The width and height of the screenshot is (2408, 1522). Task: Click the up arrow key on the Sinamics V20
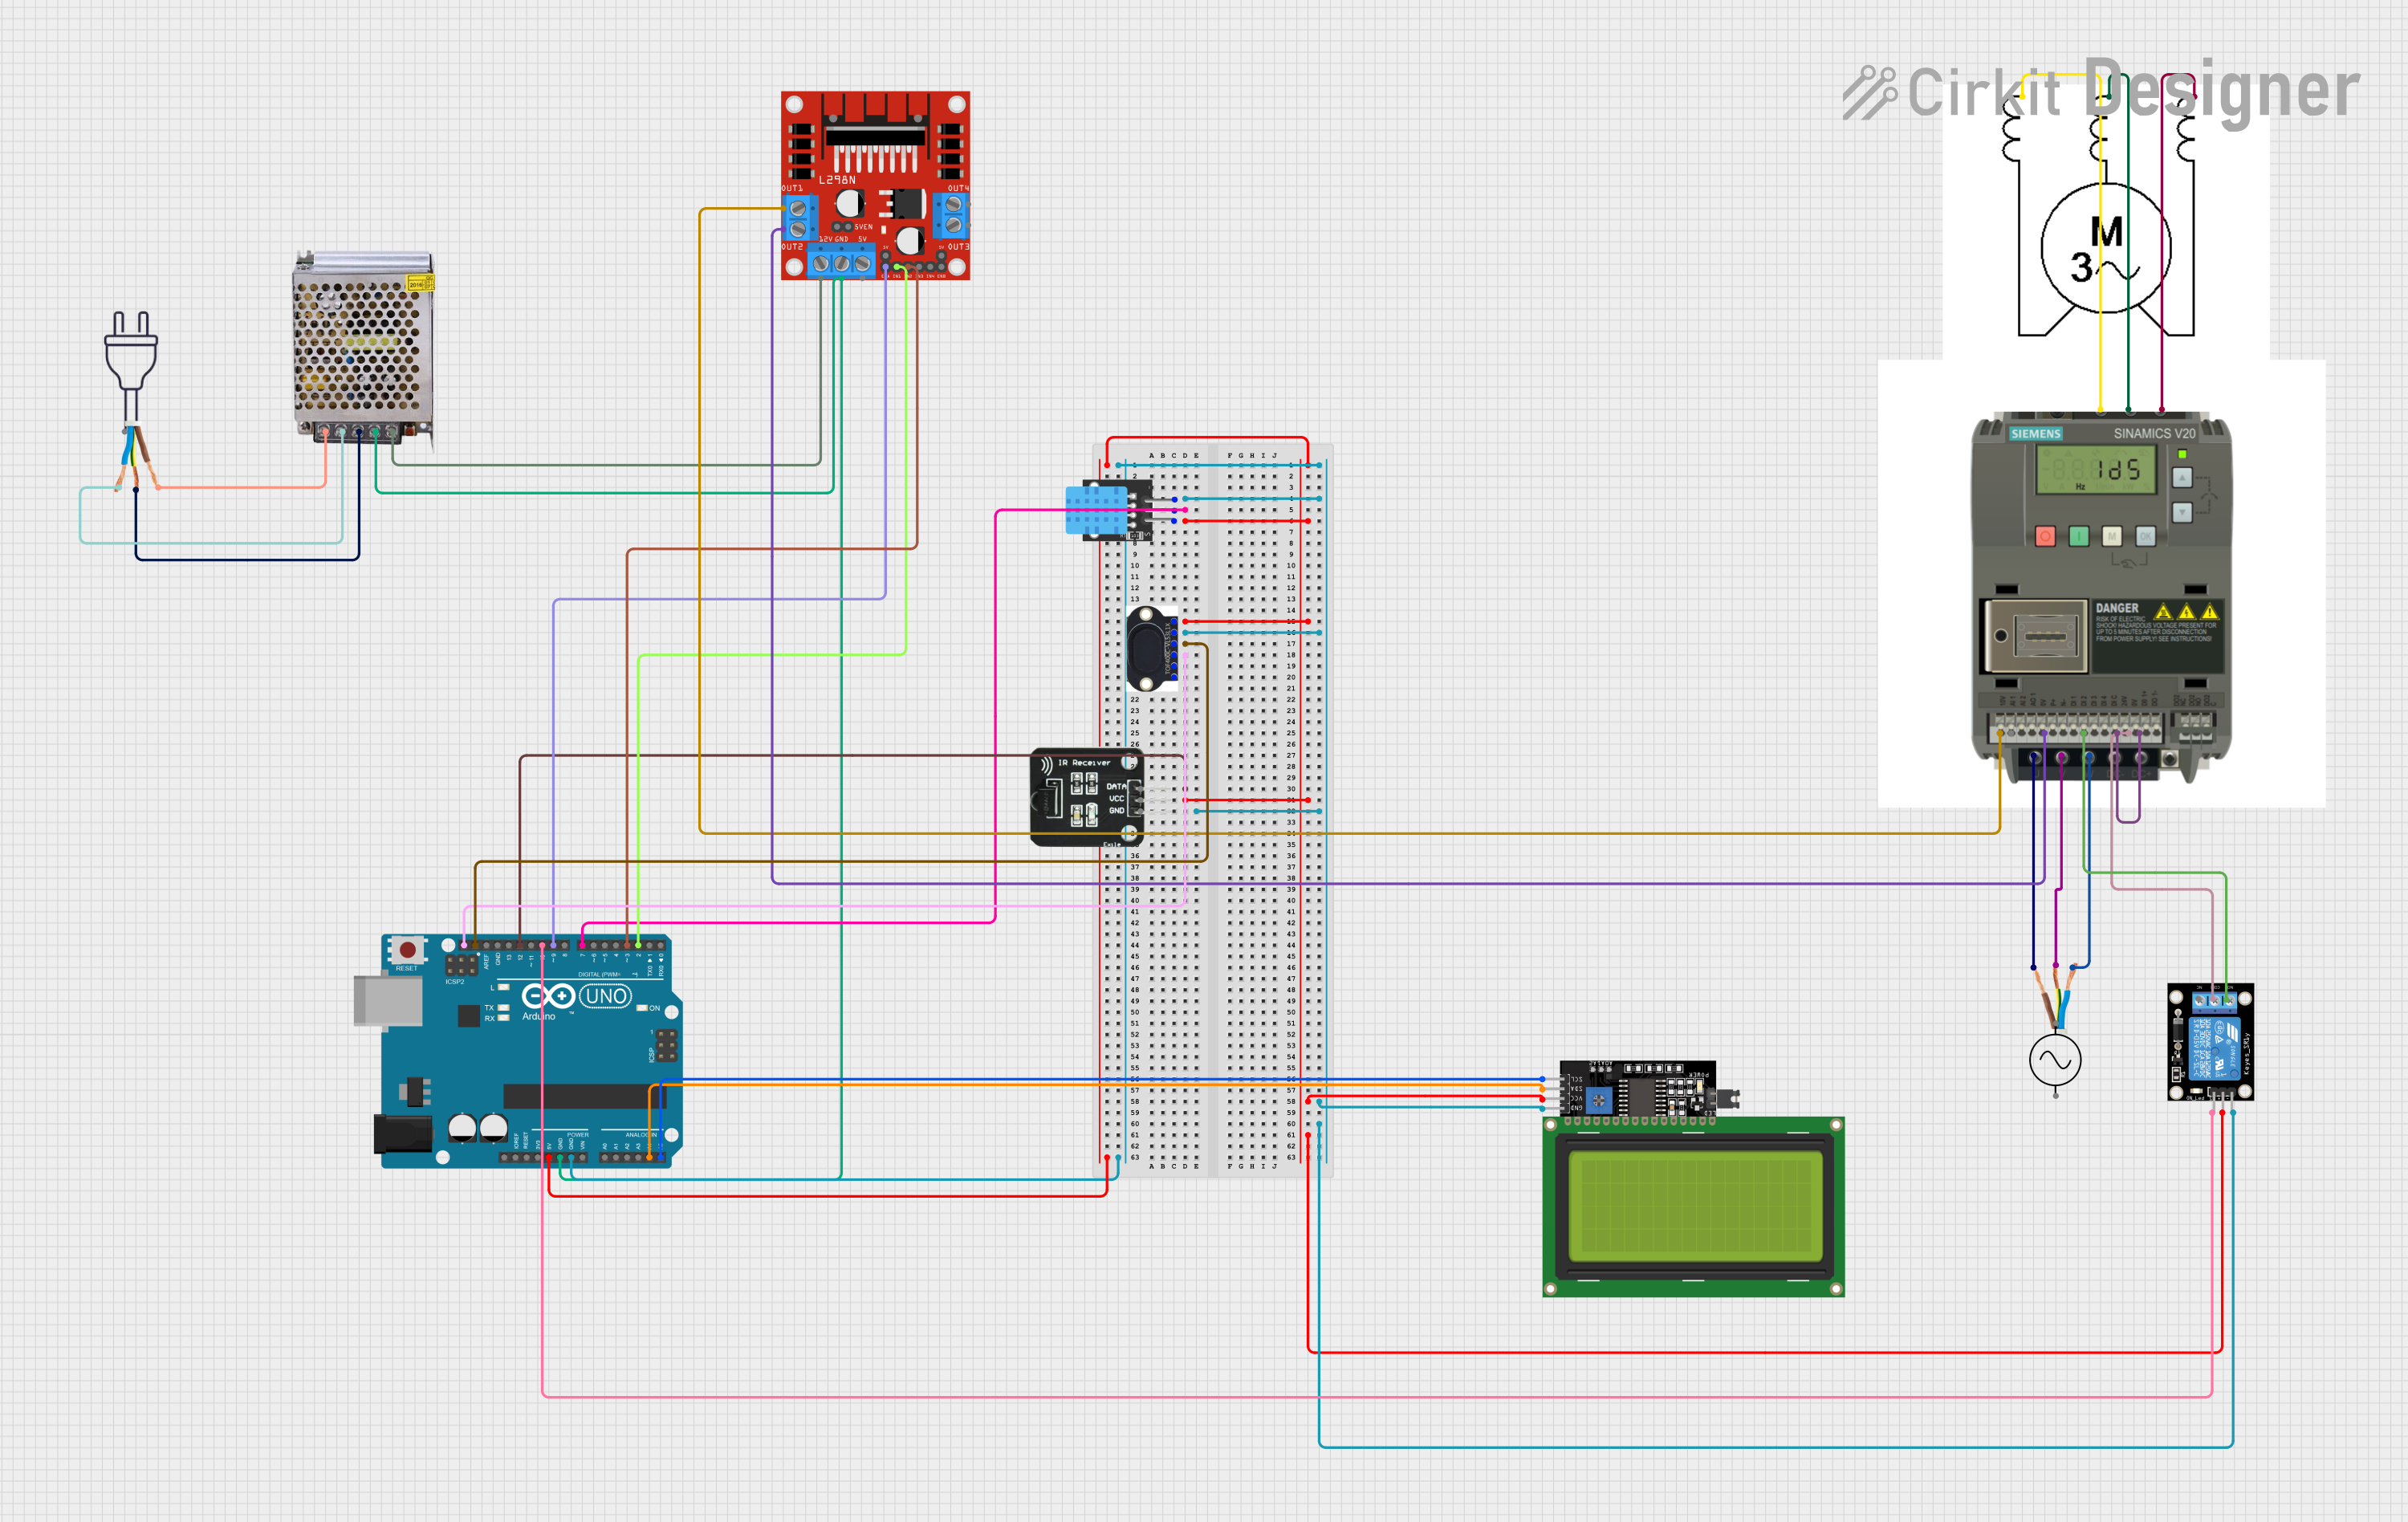[2182, 478]
